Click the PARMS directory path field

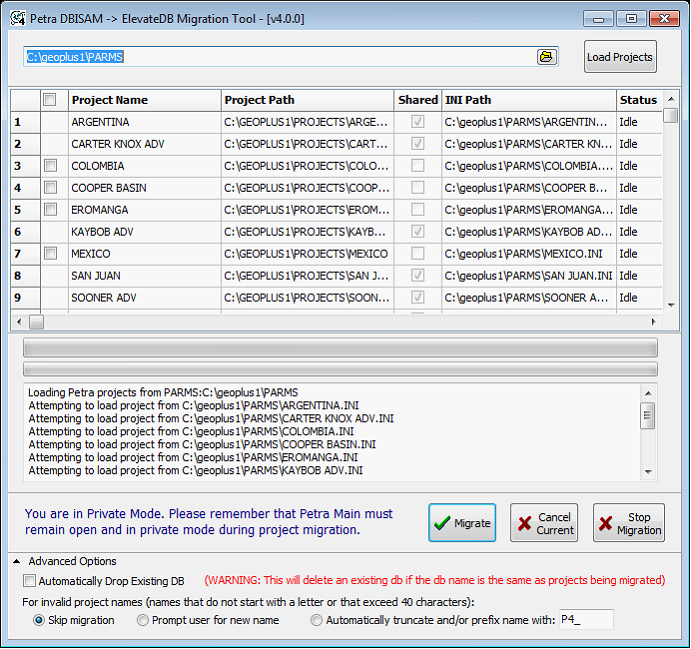tap(280, 57)
